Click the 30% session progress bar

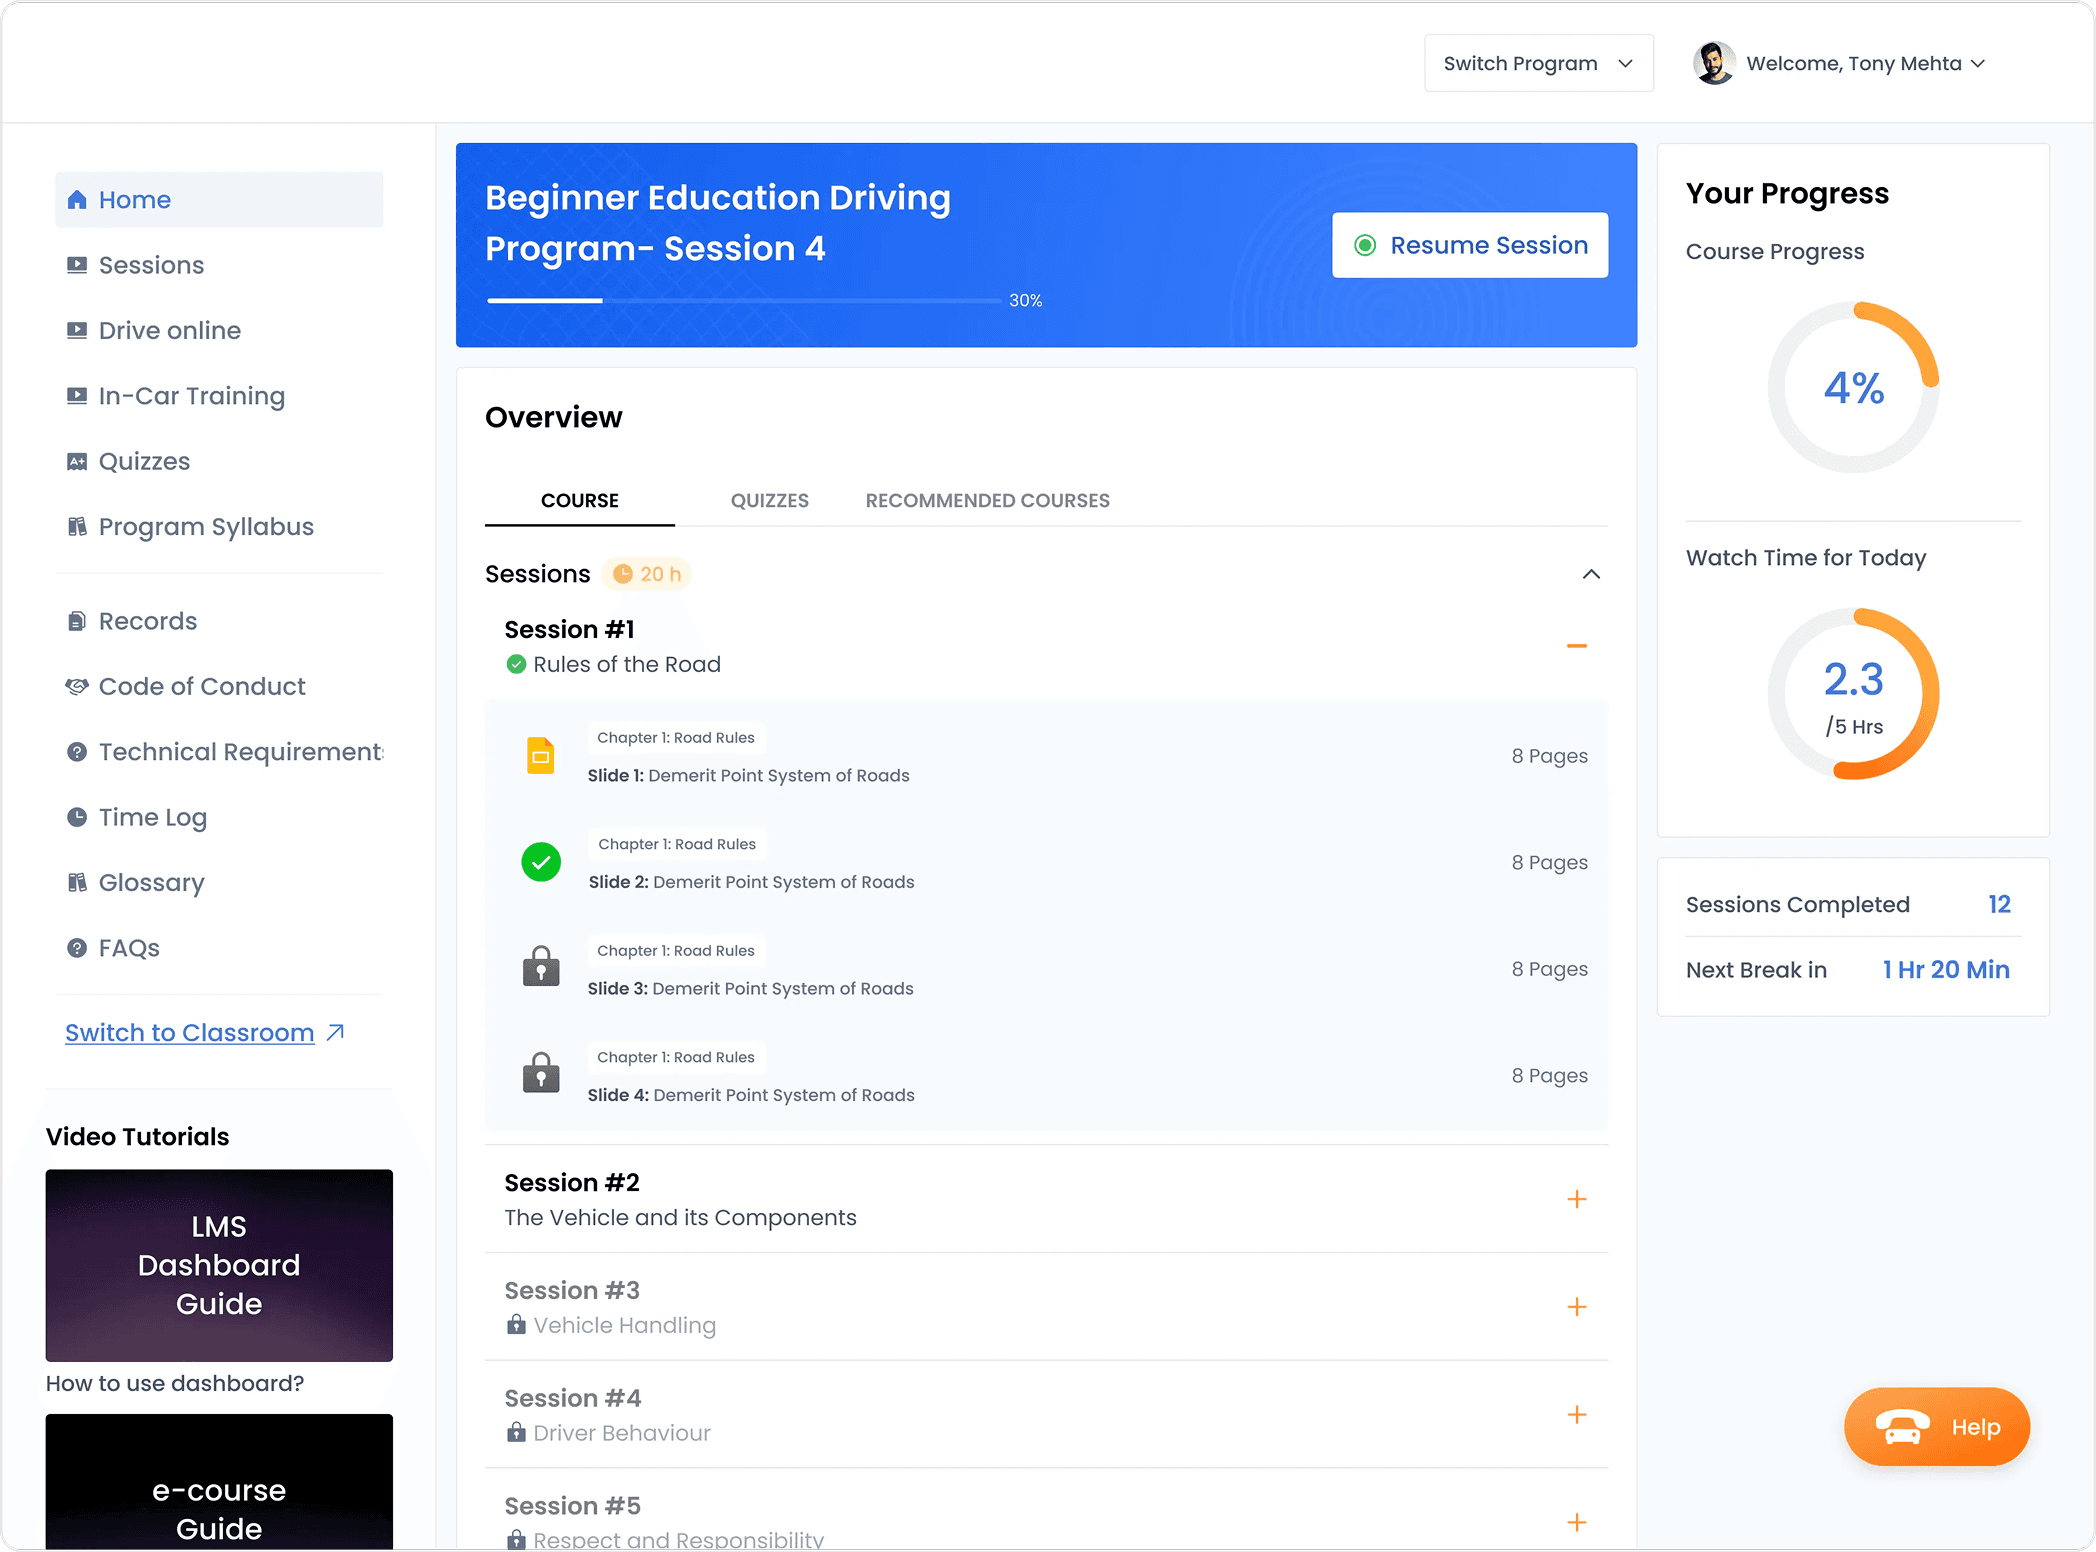click(x=744, y=300)
